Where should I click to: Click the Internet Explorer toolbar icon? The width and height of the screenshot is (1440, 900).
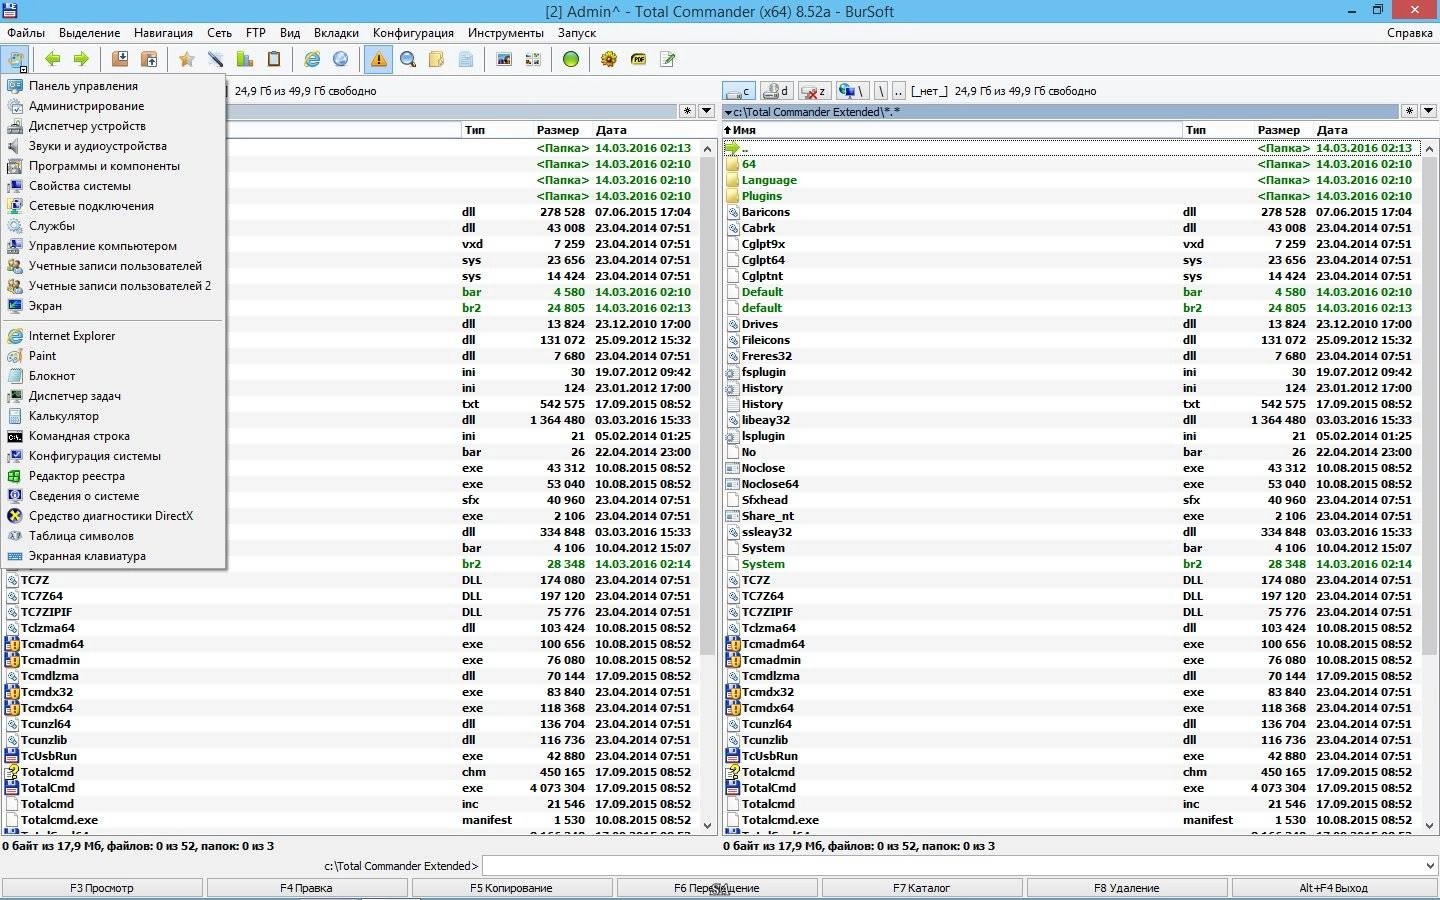[x=312, y=59]
